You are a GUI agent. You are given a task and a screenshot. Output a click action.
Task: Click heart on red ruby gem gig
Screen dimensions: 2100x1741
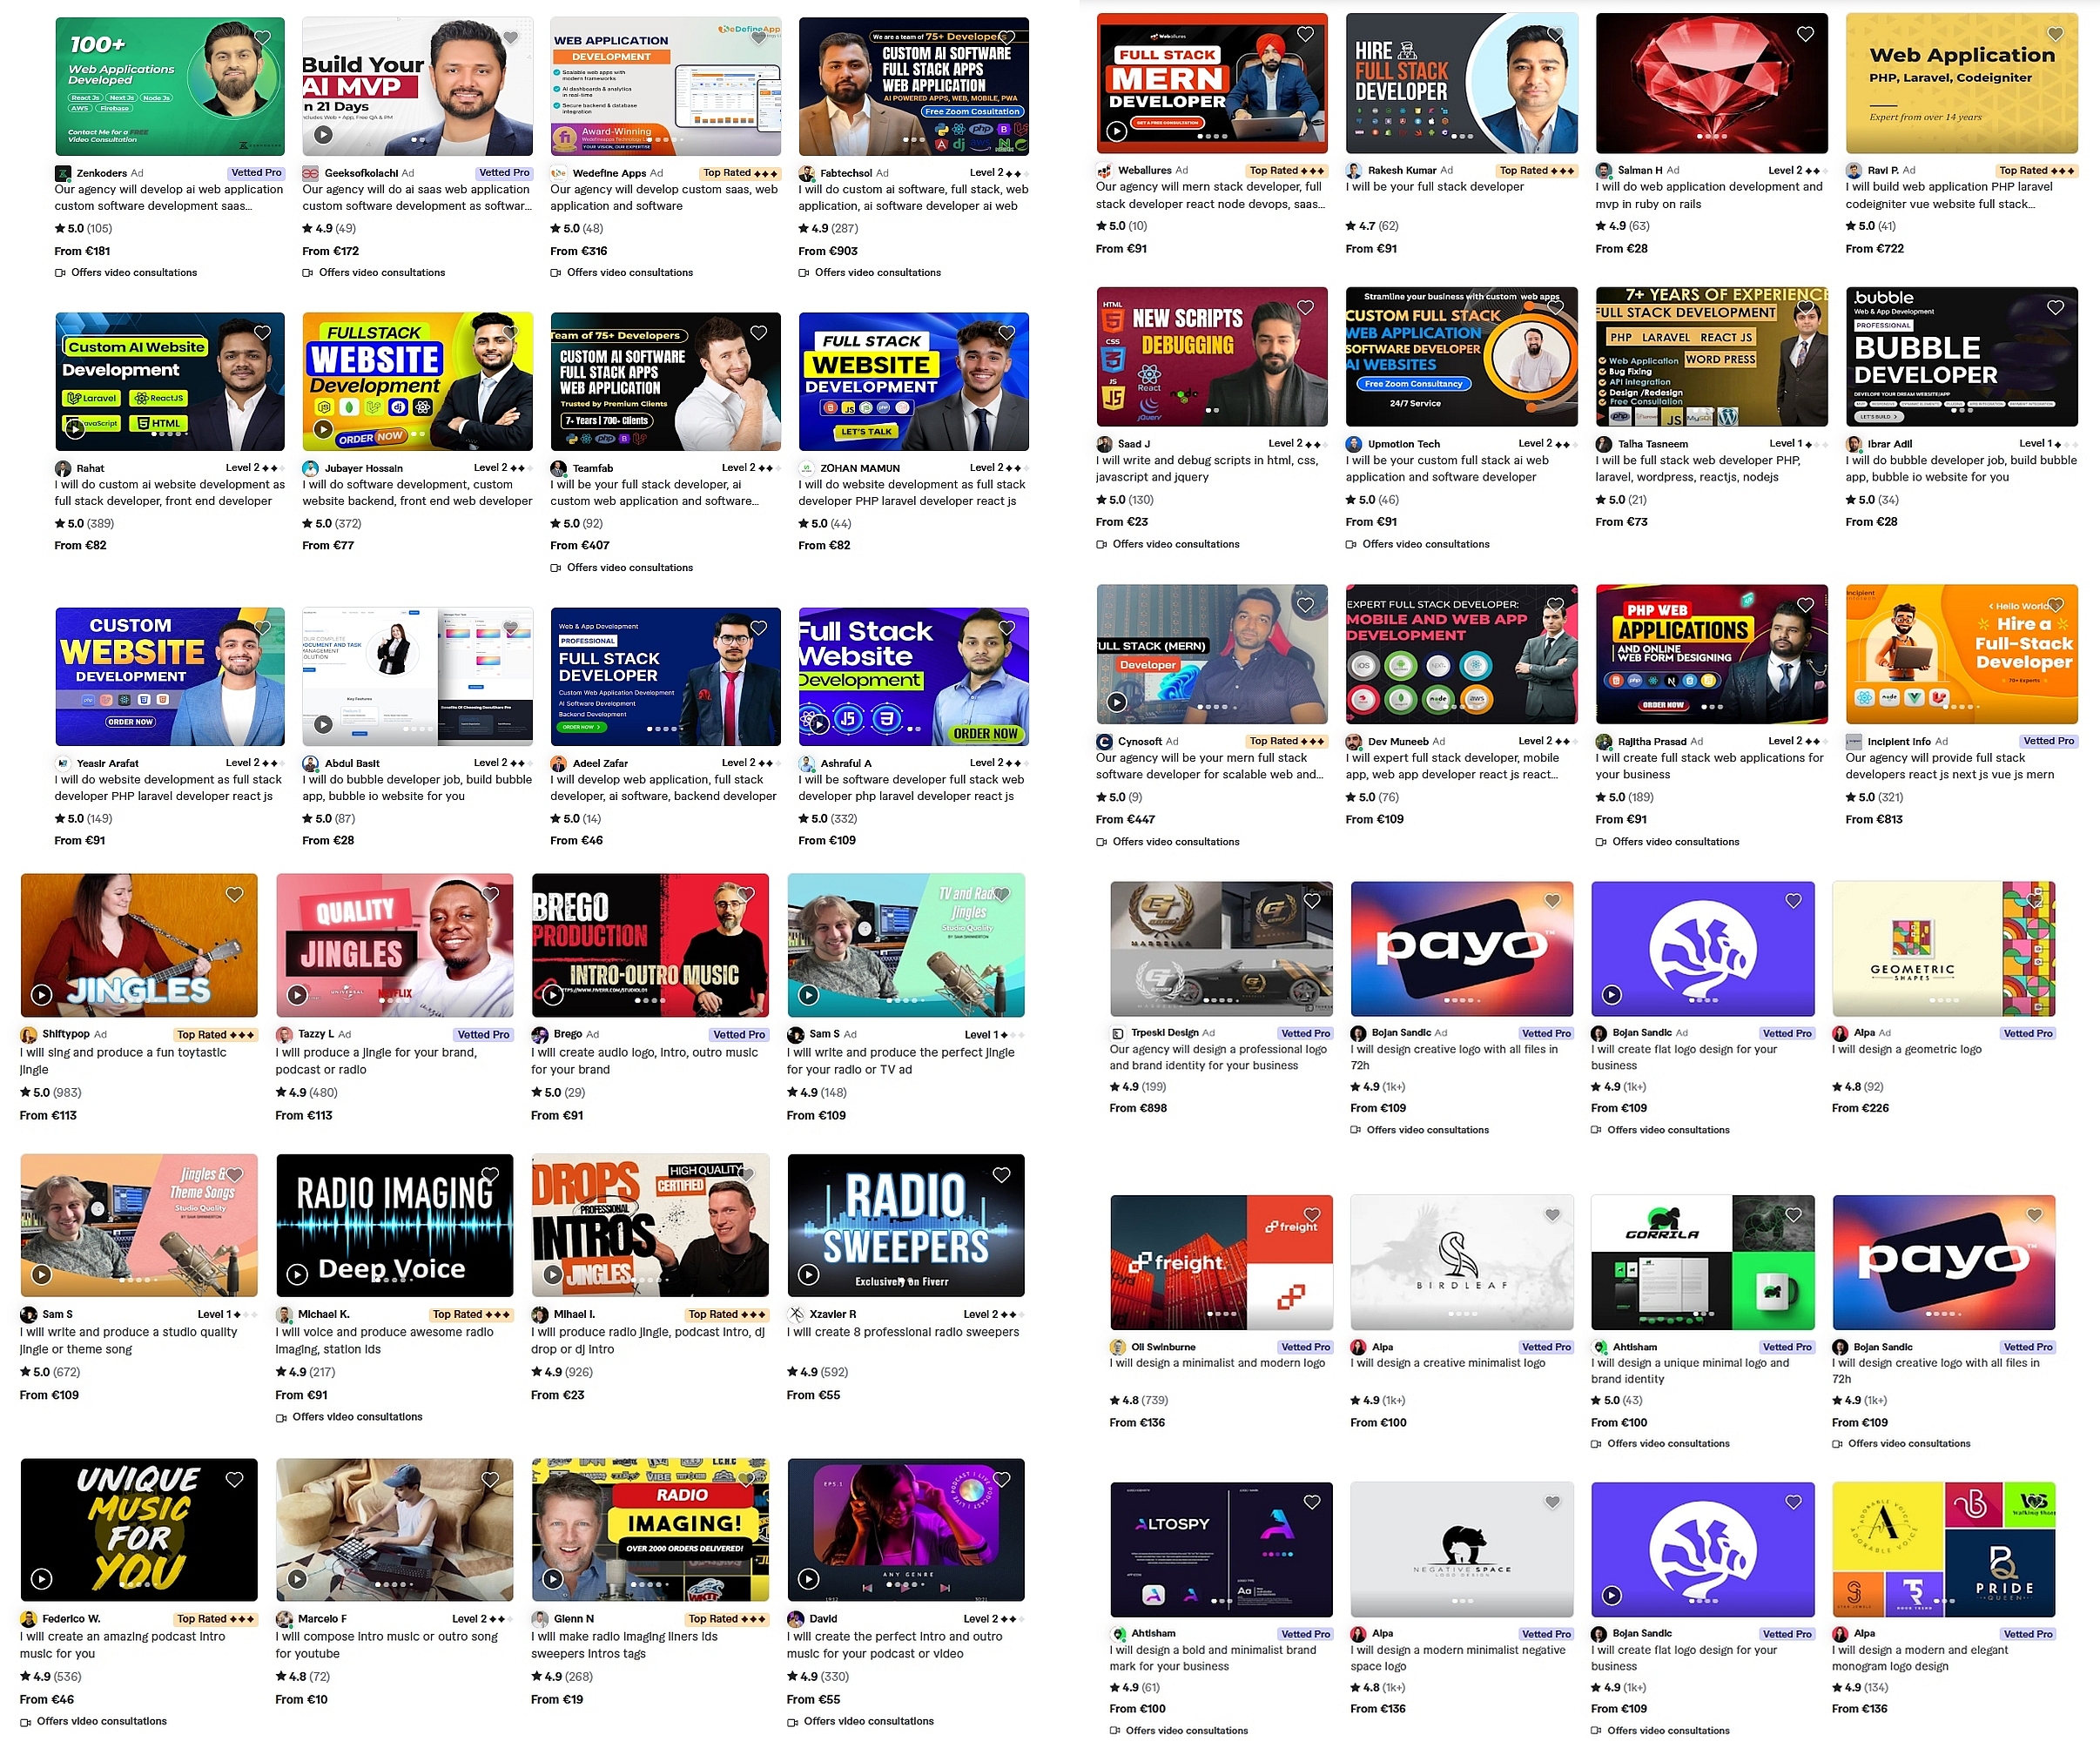click(1805, 34)
